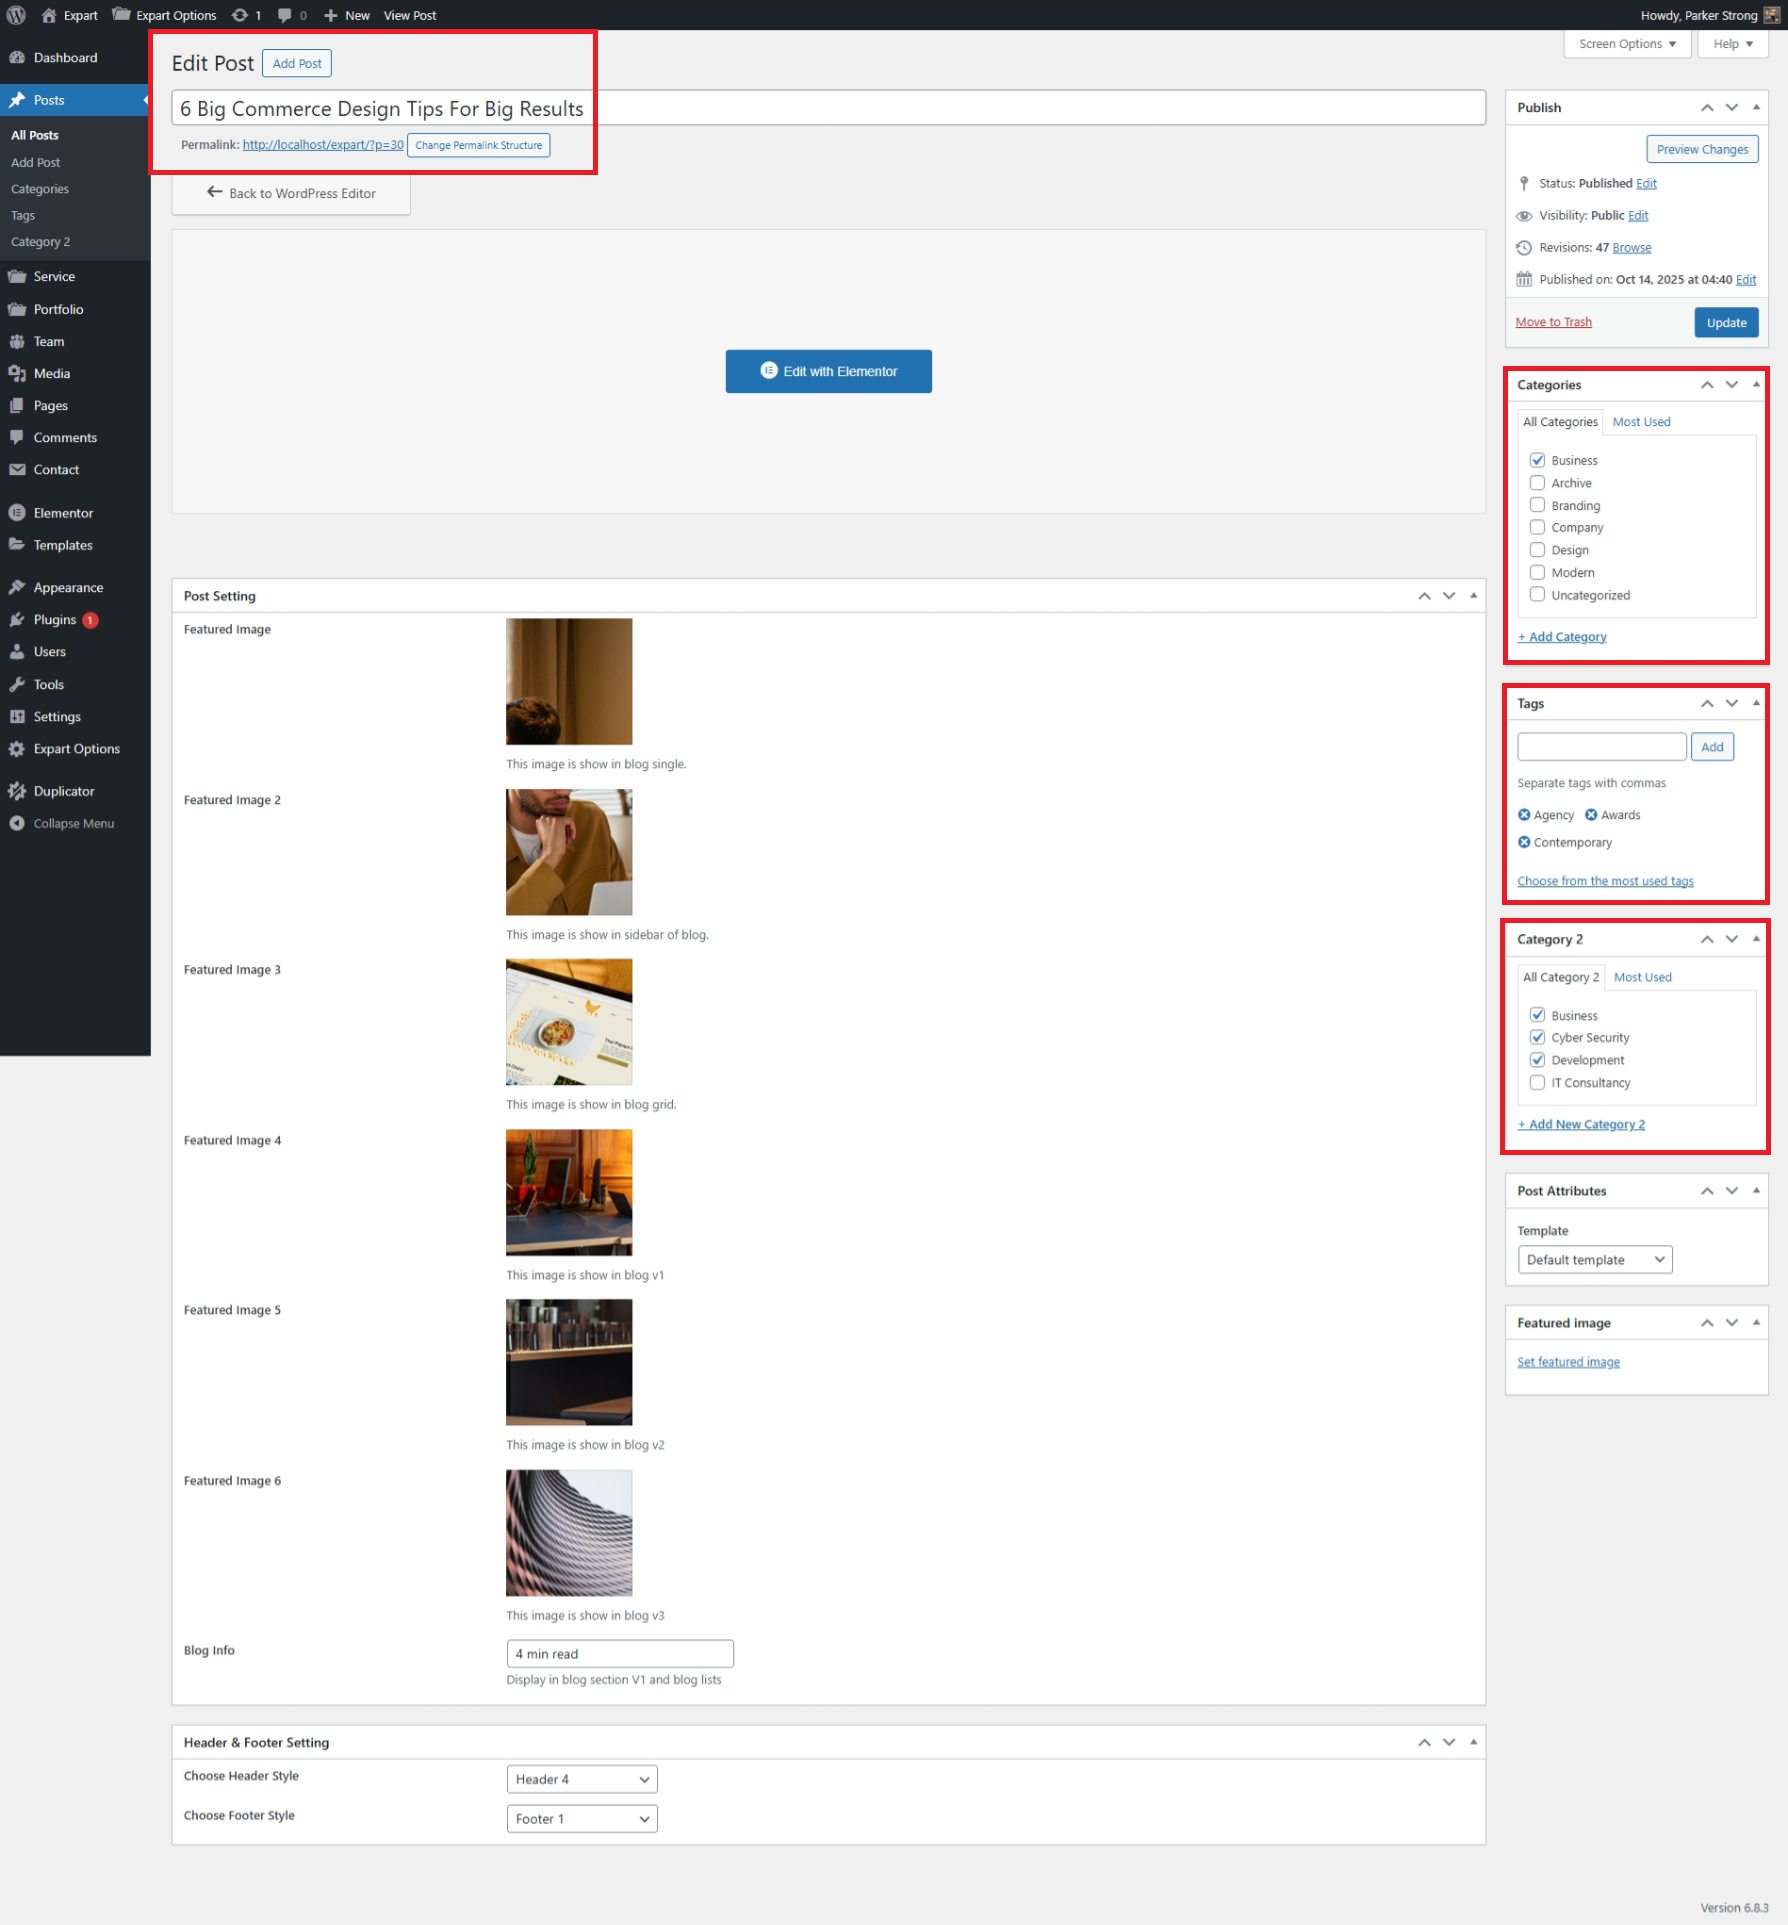
Task: Open Plugins menu in sidebar
Action: (x=55, y=620)
